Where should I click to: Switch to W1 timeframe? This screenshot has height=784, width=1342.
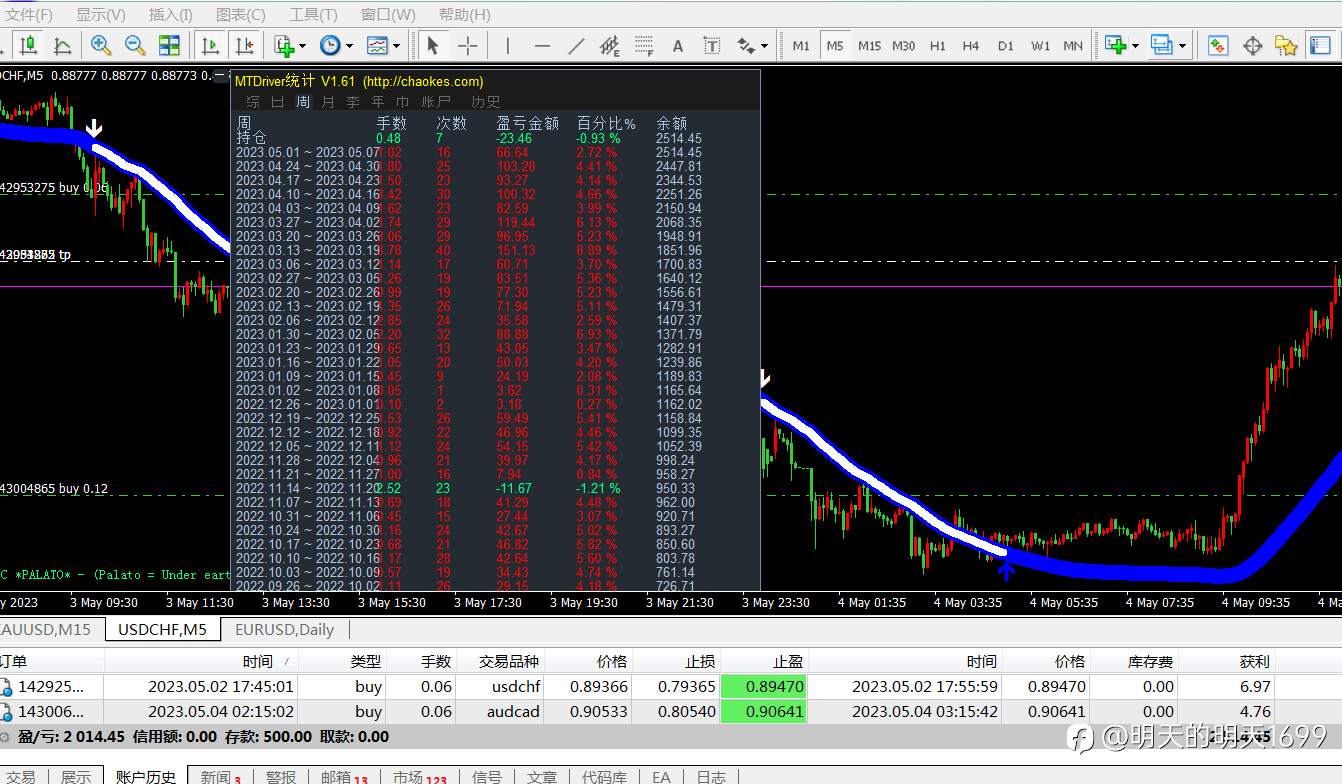pyautogui.click(x=1040, y=45)
